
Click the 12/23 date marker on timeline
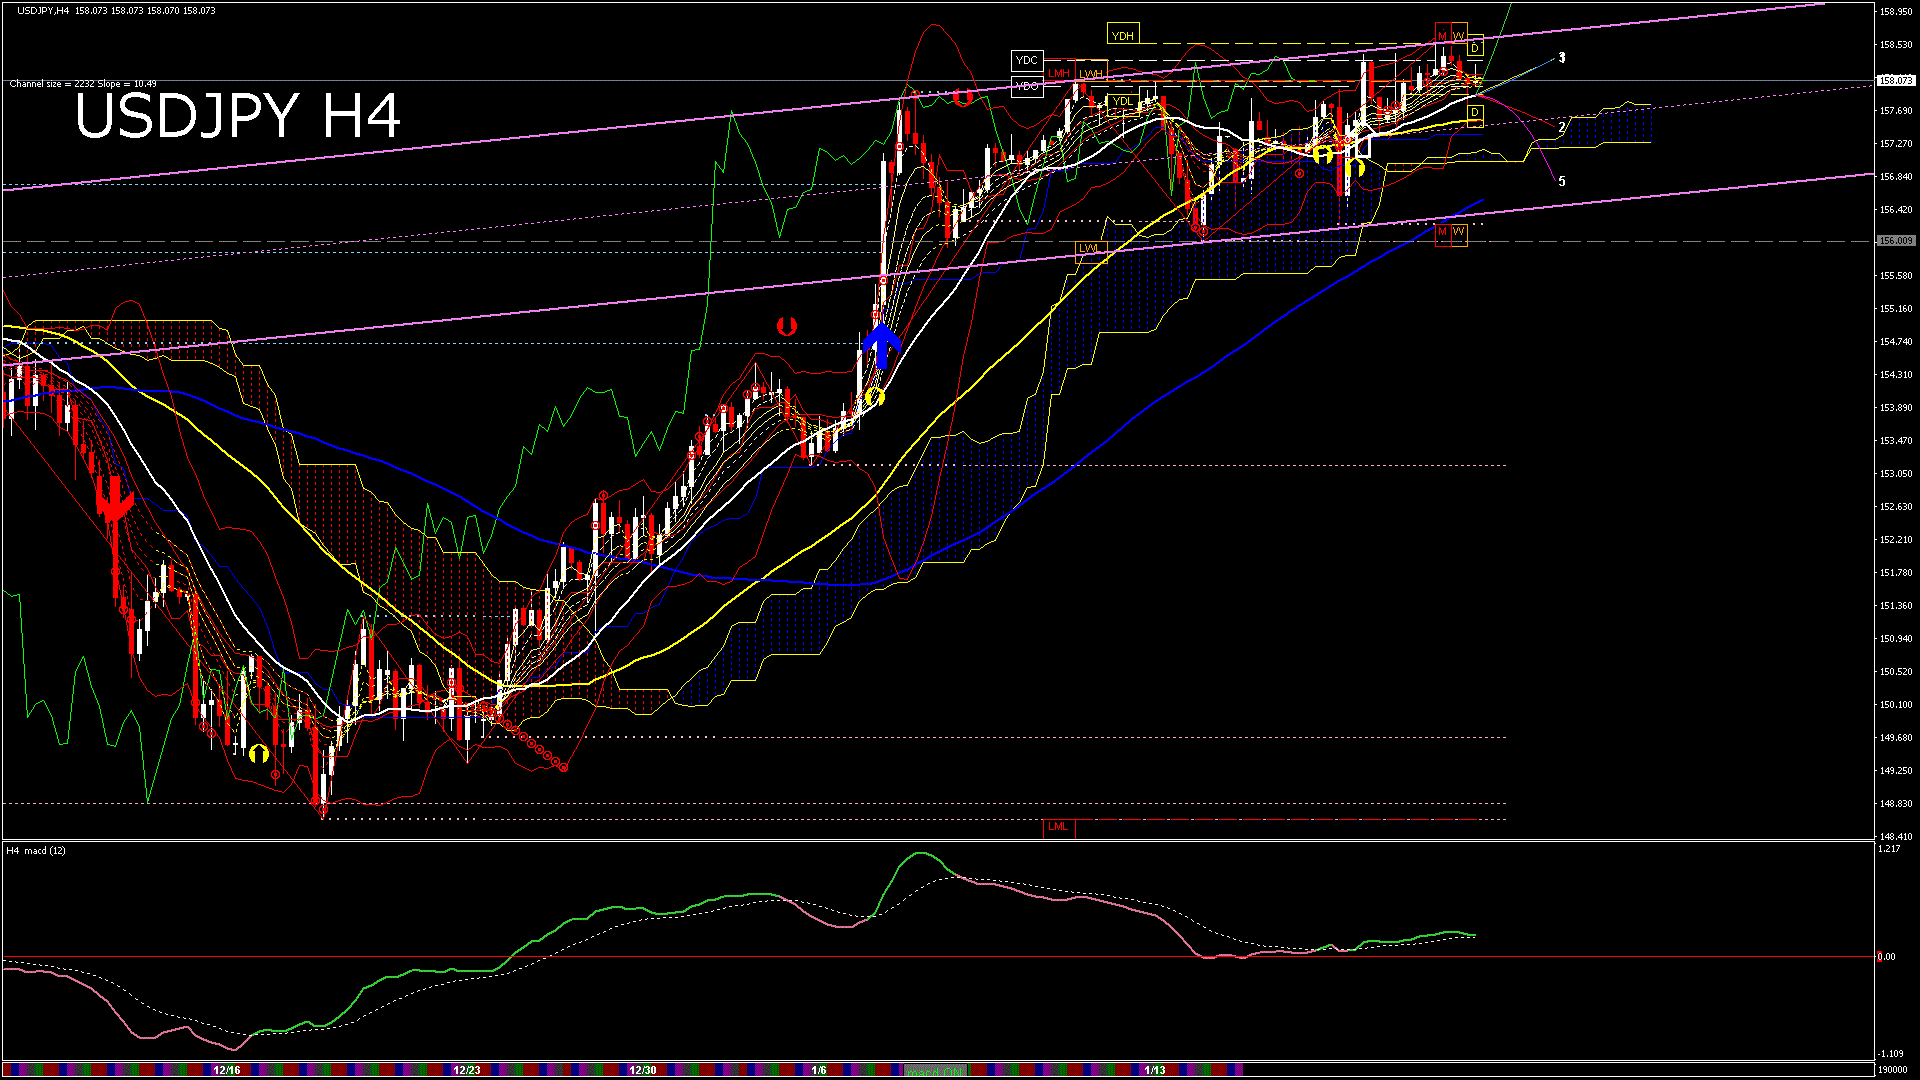(467, 1070)
